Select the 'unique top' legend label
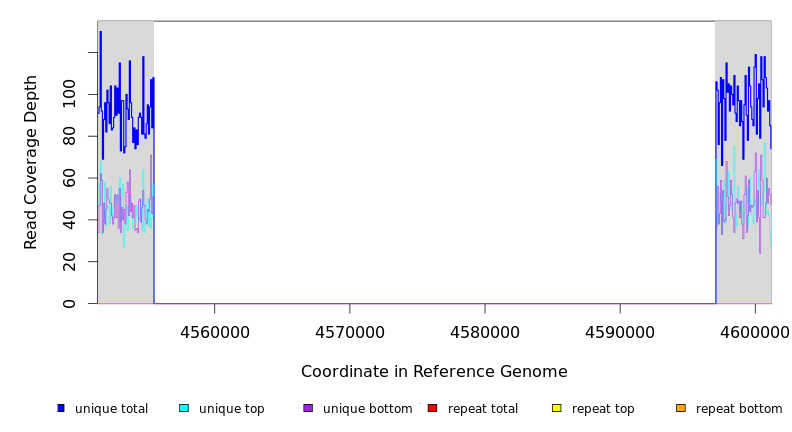 232,409
